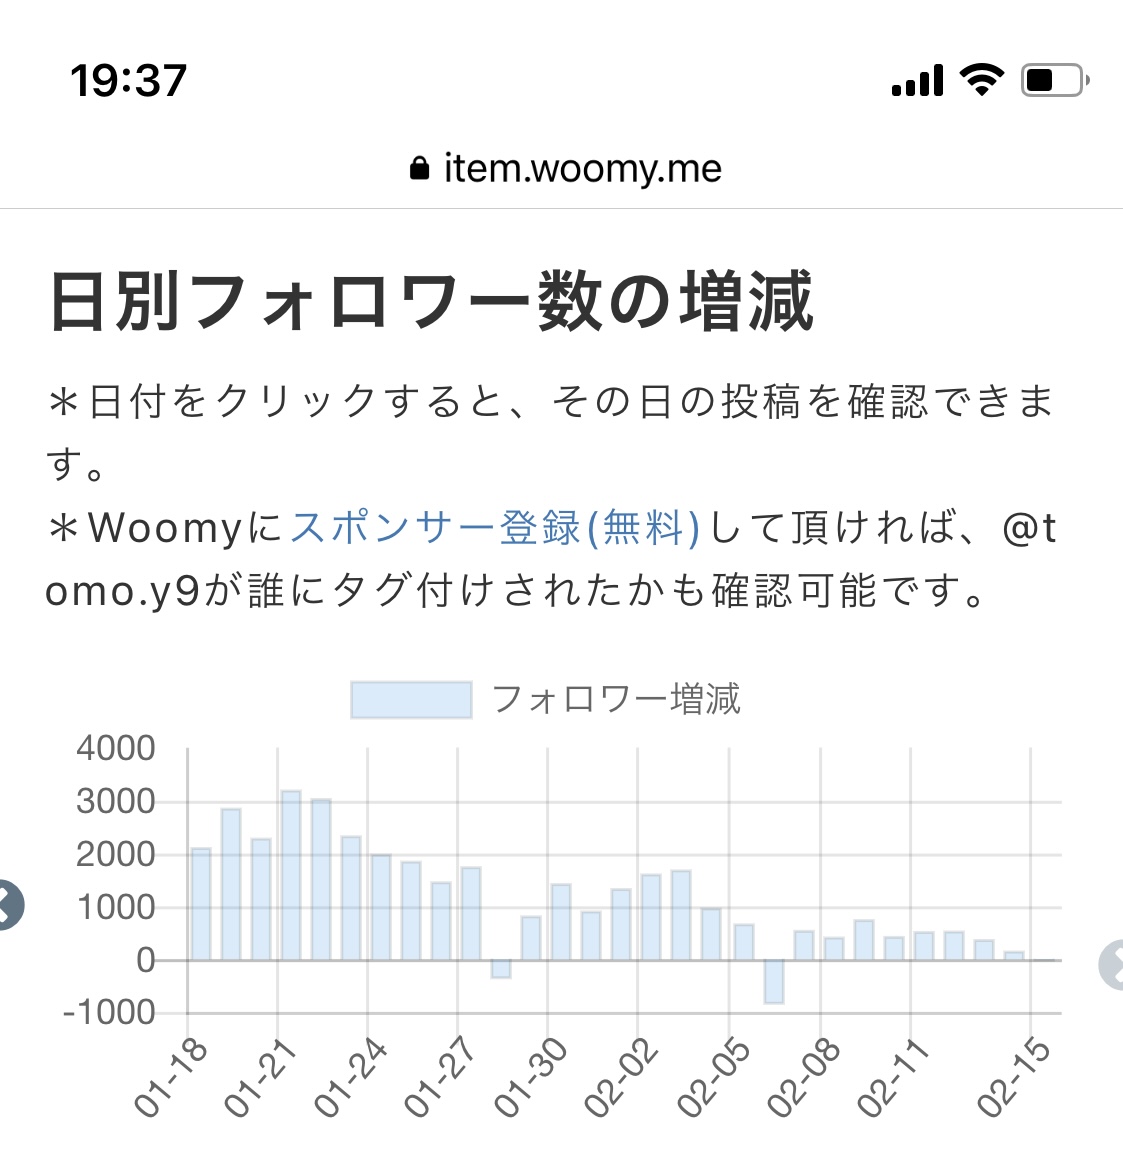Tap the small negative bar after 01-27

501,969
